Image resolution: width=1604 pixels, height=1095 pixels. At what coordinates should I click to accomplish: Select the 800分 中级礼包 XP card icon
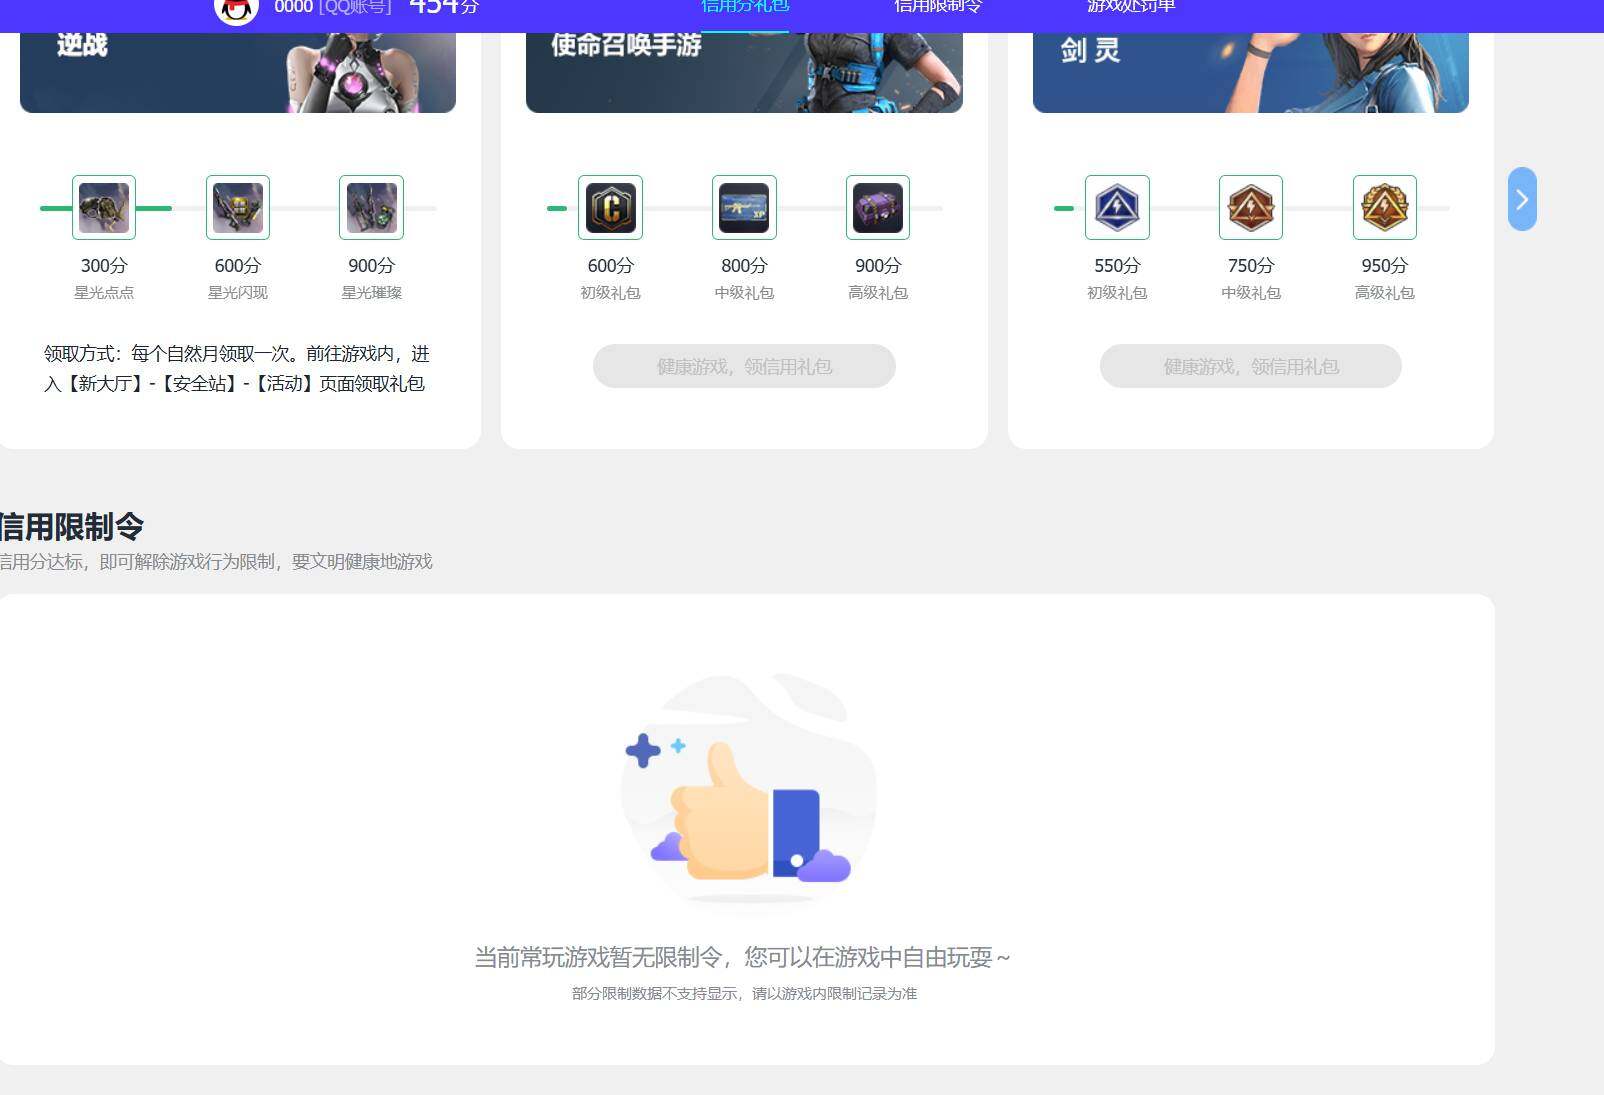(x=744, y=207)
